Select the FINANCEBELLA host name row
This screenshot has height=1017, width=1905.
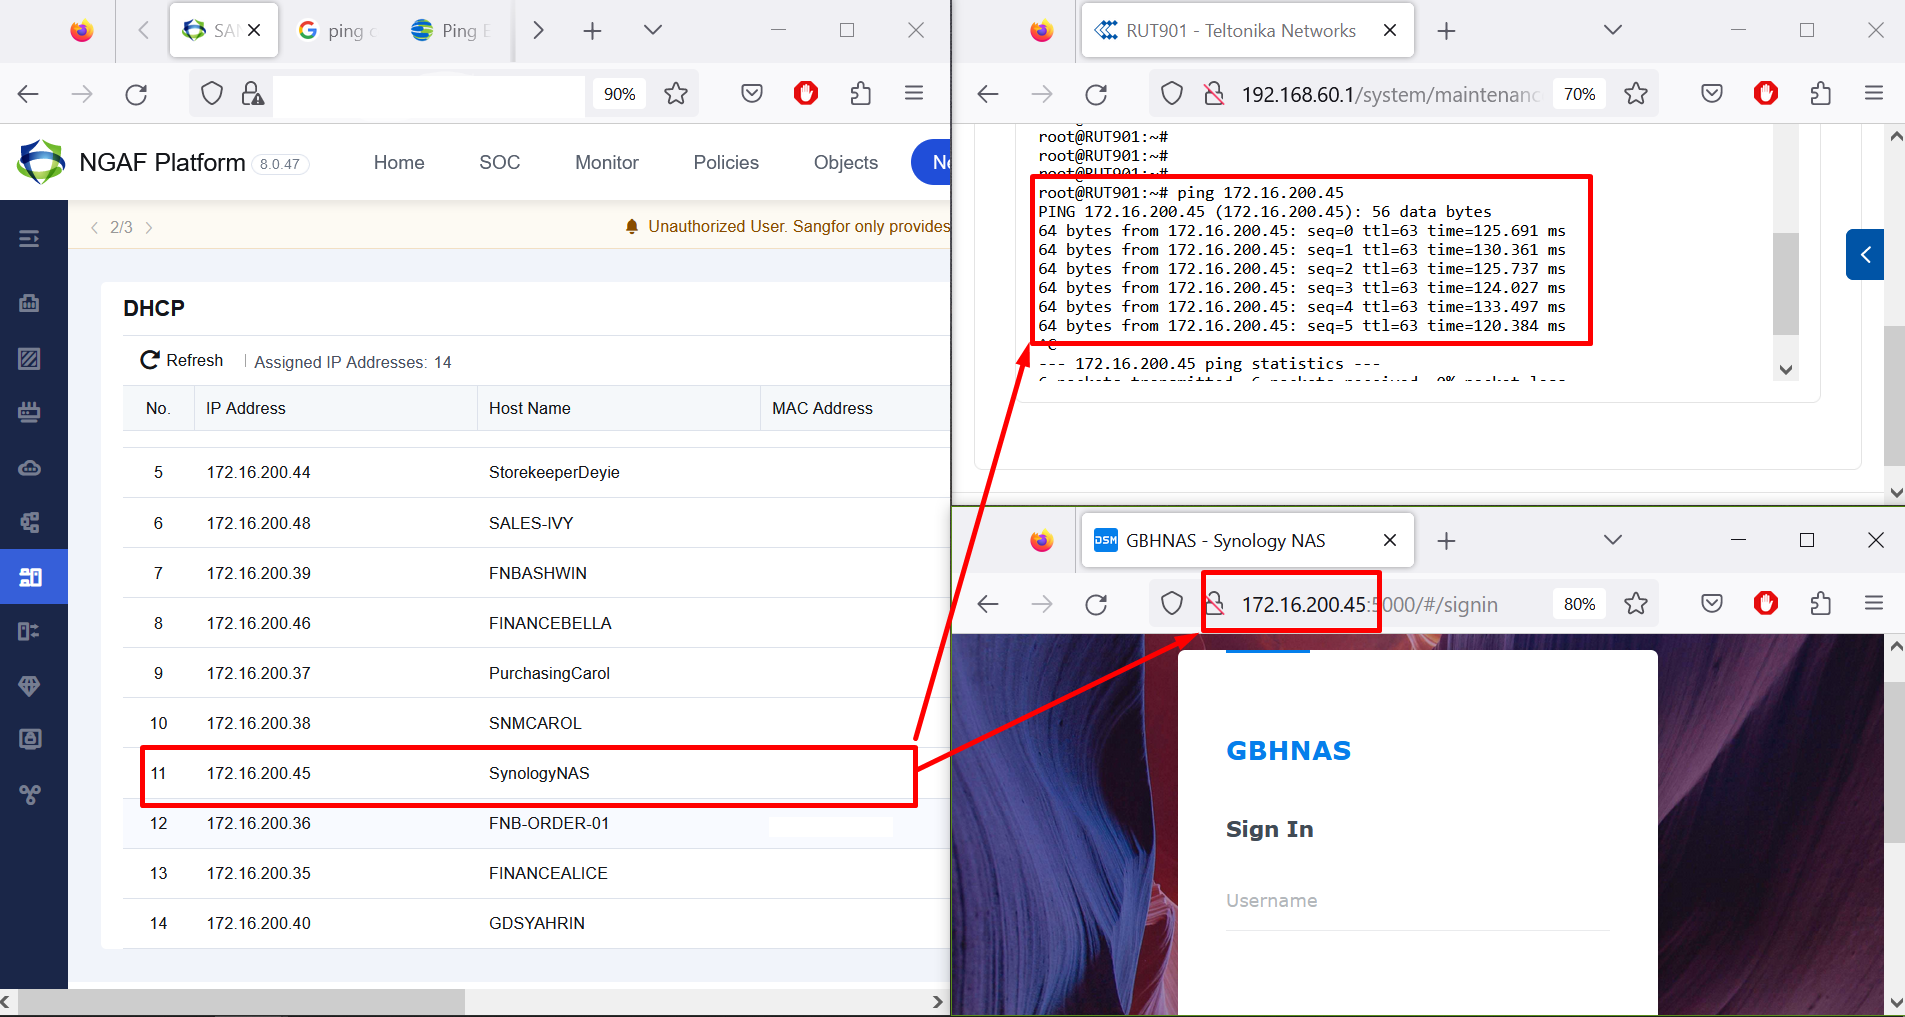tap(550, 624)
